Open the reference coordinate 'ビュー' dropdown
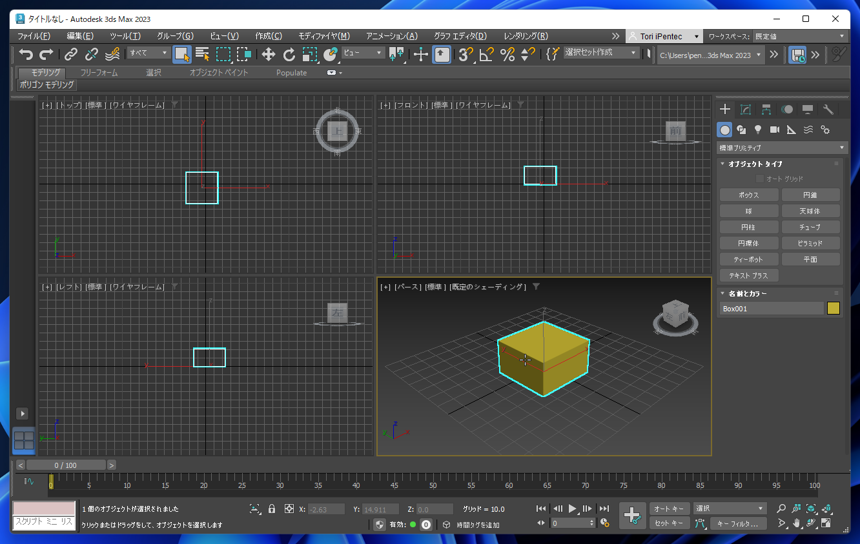The image size is (860, 544). coord(363,53)
